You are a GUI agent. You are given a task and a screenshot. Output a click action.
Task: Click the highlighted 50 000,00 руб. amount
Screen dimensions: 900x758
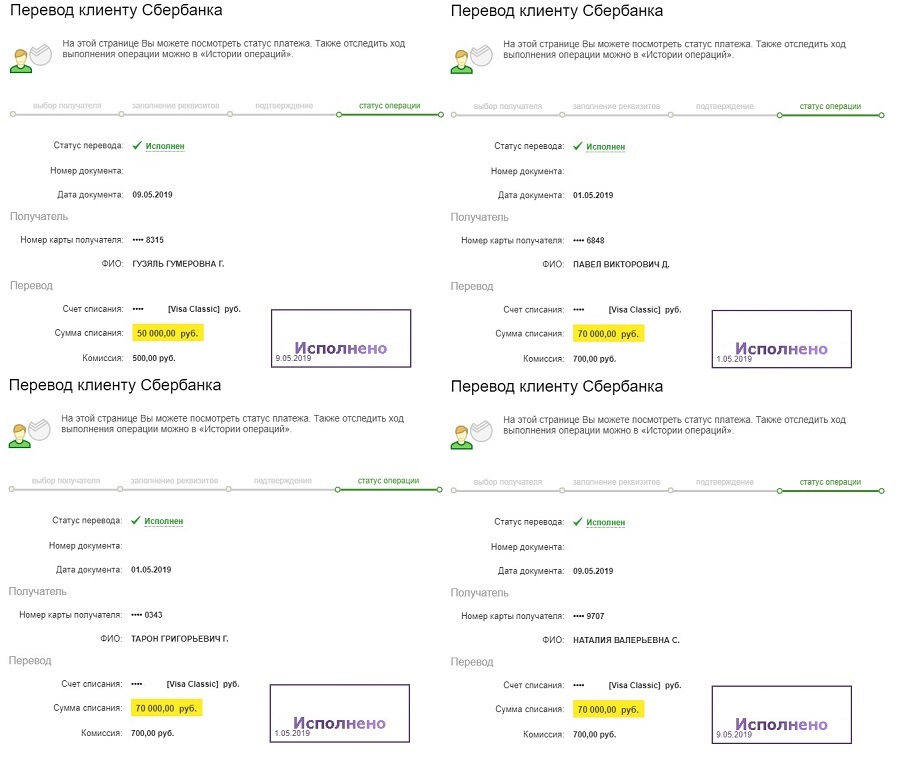pos(168,333)
